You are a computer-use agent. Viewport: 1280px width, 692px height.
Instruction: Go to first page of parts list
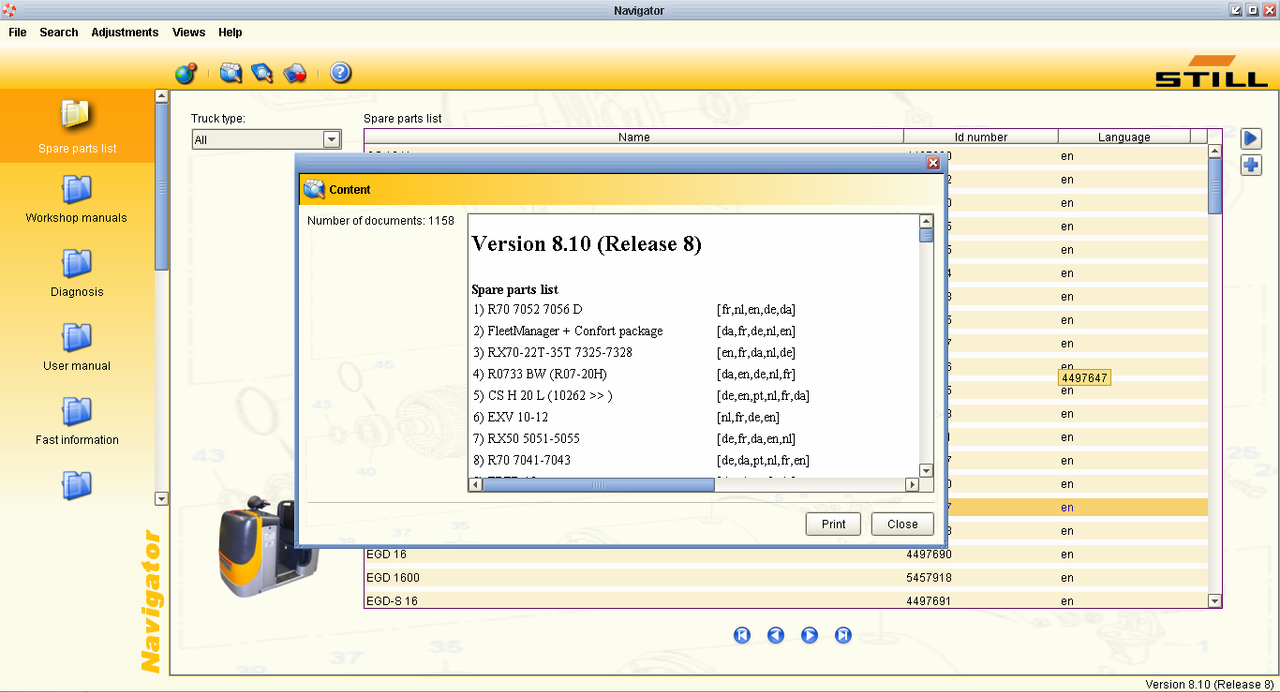click(x=742, y=635)
